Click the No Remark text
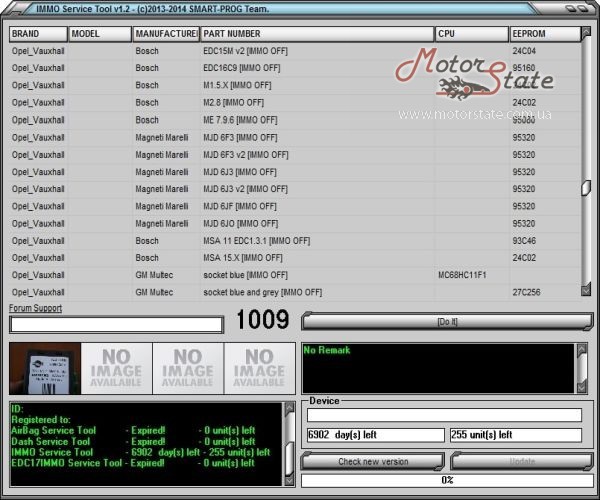 tap(326, 350)
